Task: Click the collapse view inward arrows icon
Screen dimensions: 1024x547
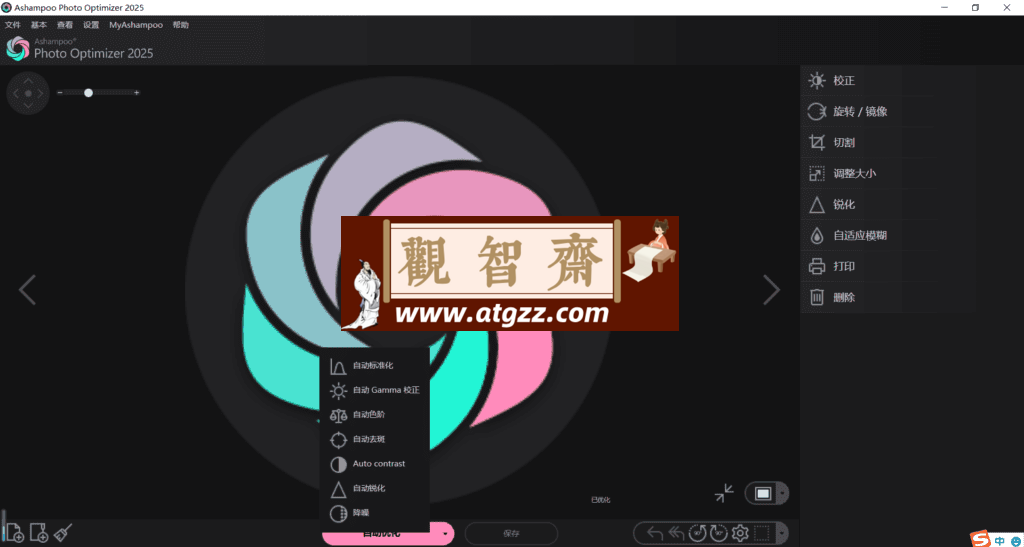Action: [x=724, y=493]
